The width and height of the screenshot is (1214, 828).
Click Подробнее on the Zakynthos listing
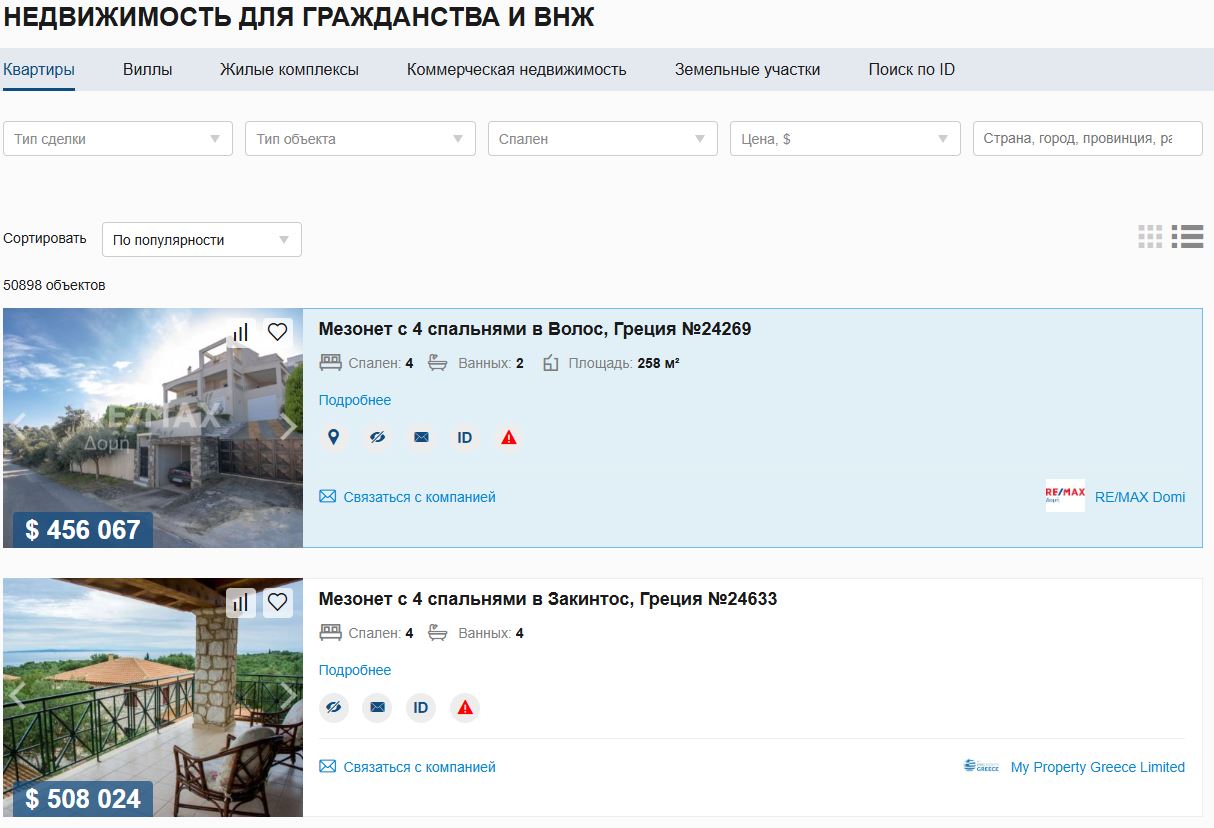click(x=355, y=670)
